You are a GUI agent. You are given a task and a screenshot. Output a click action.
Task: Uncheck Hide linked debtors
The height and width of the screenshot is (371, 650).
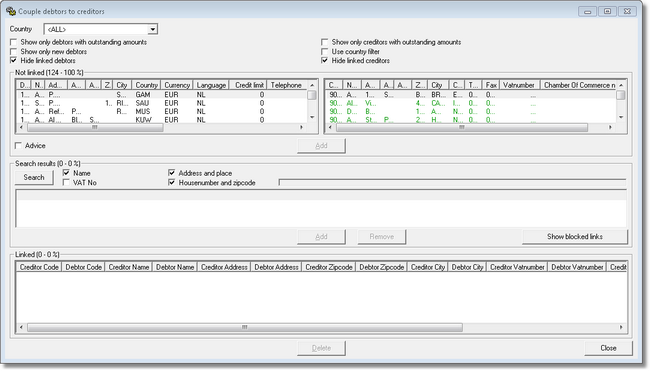click(x=14, y=61)
